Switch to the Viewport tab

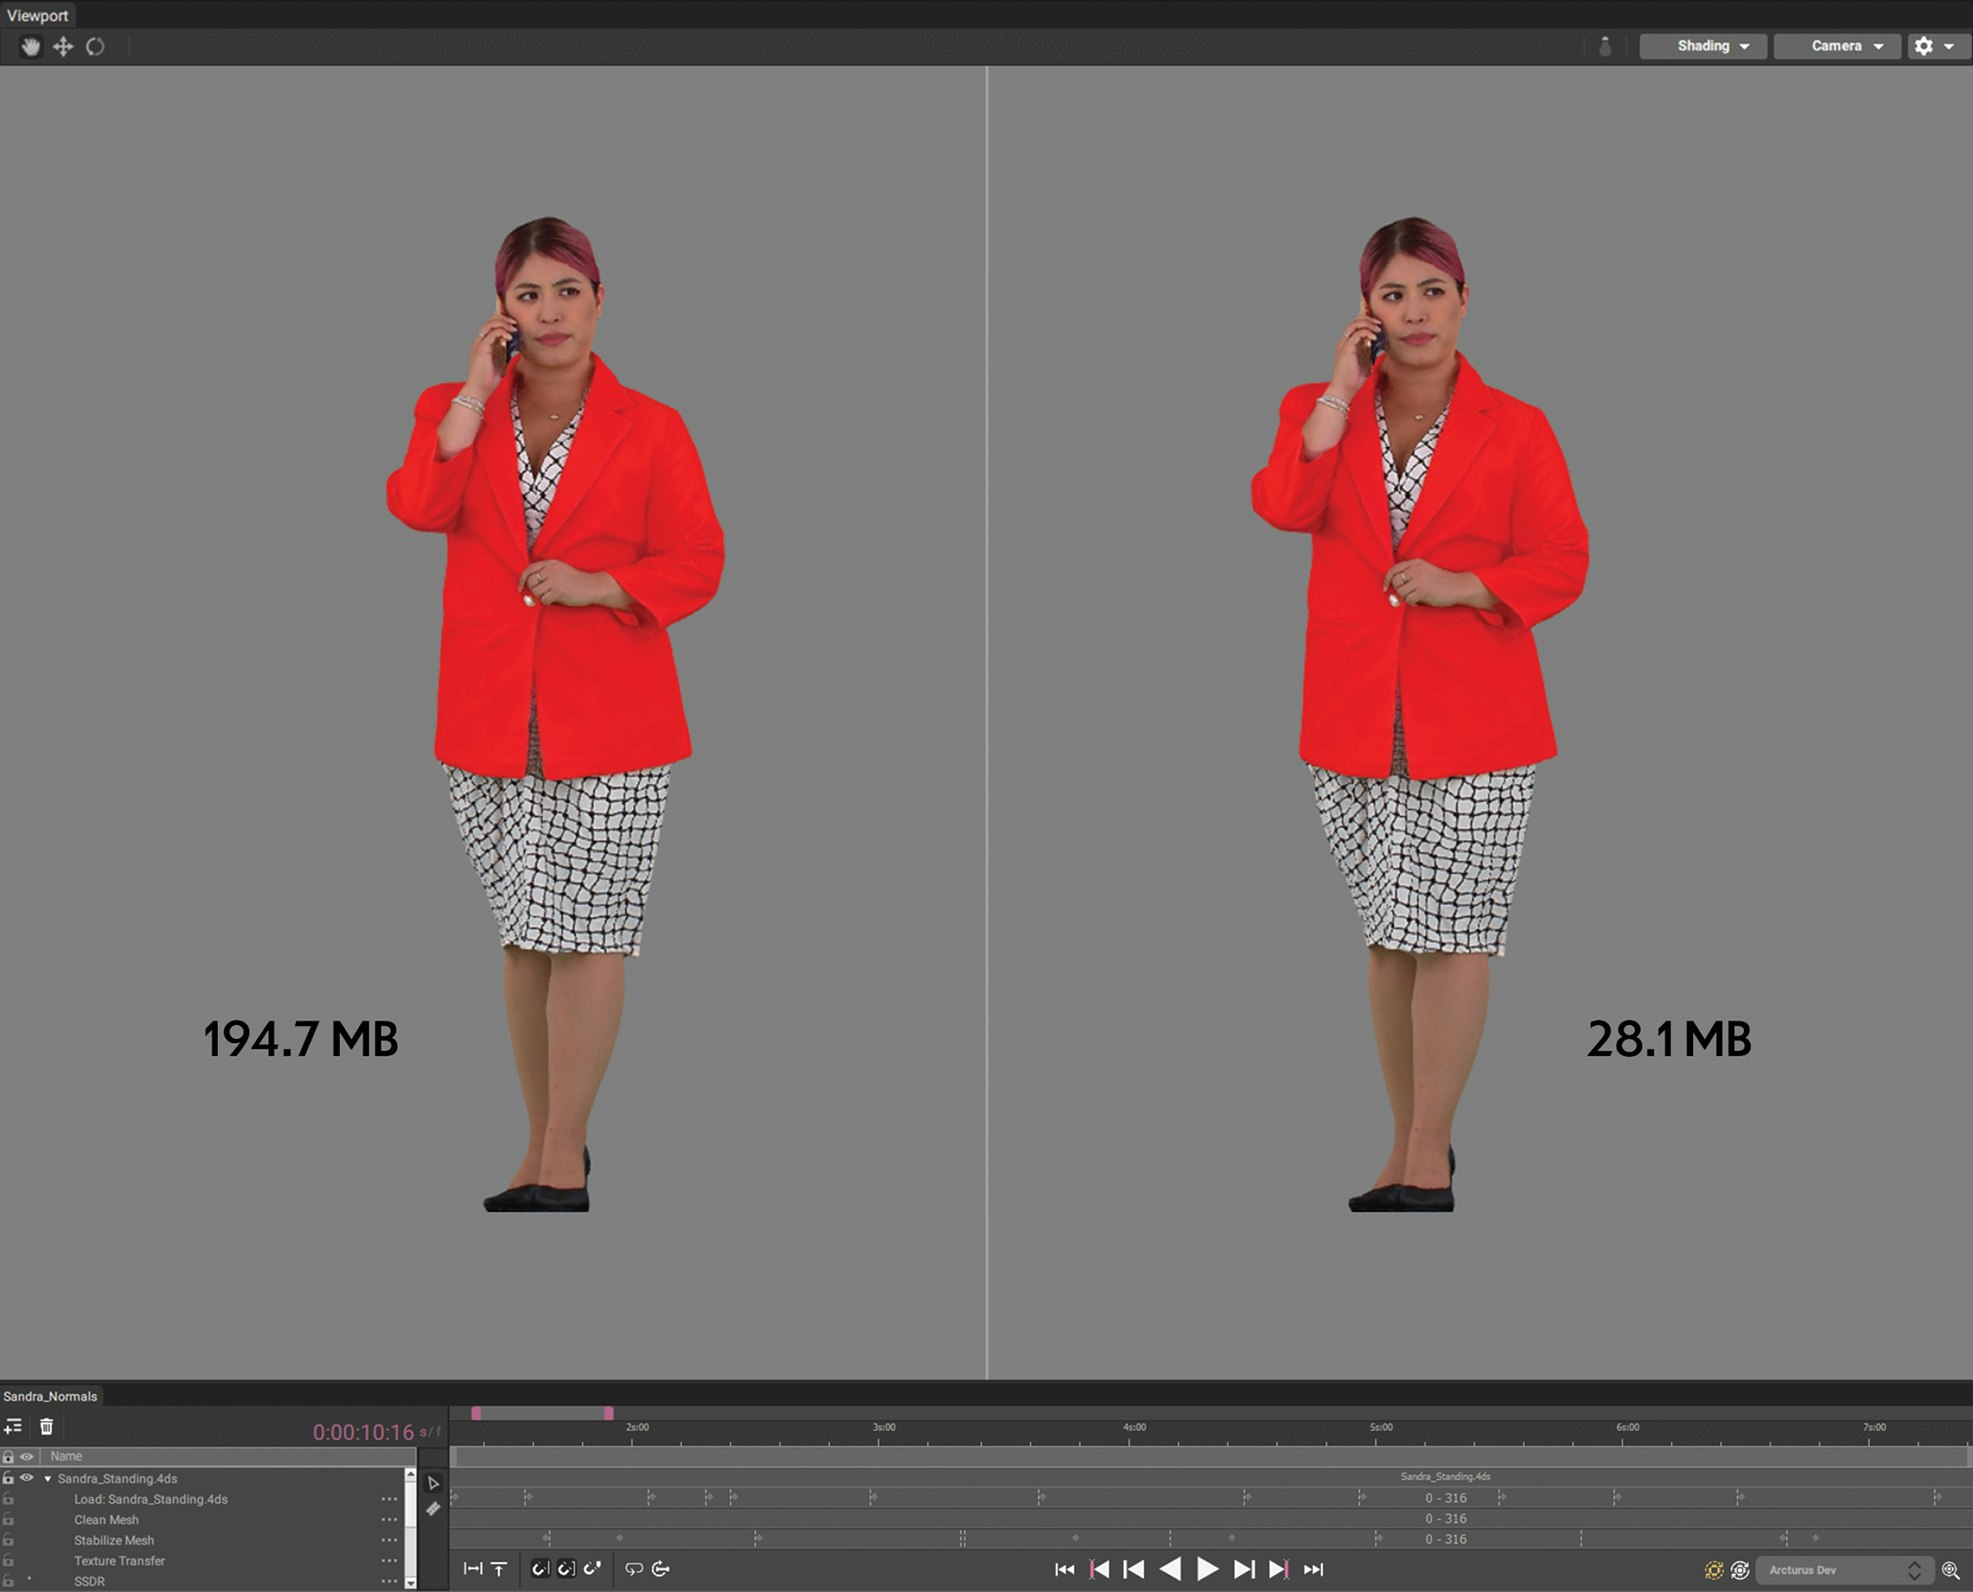[x=38, y=15]
